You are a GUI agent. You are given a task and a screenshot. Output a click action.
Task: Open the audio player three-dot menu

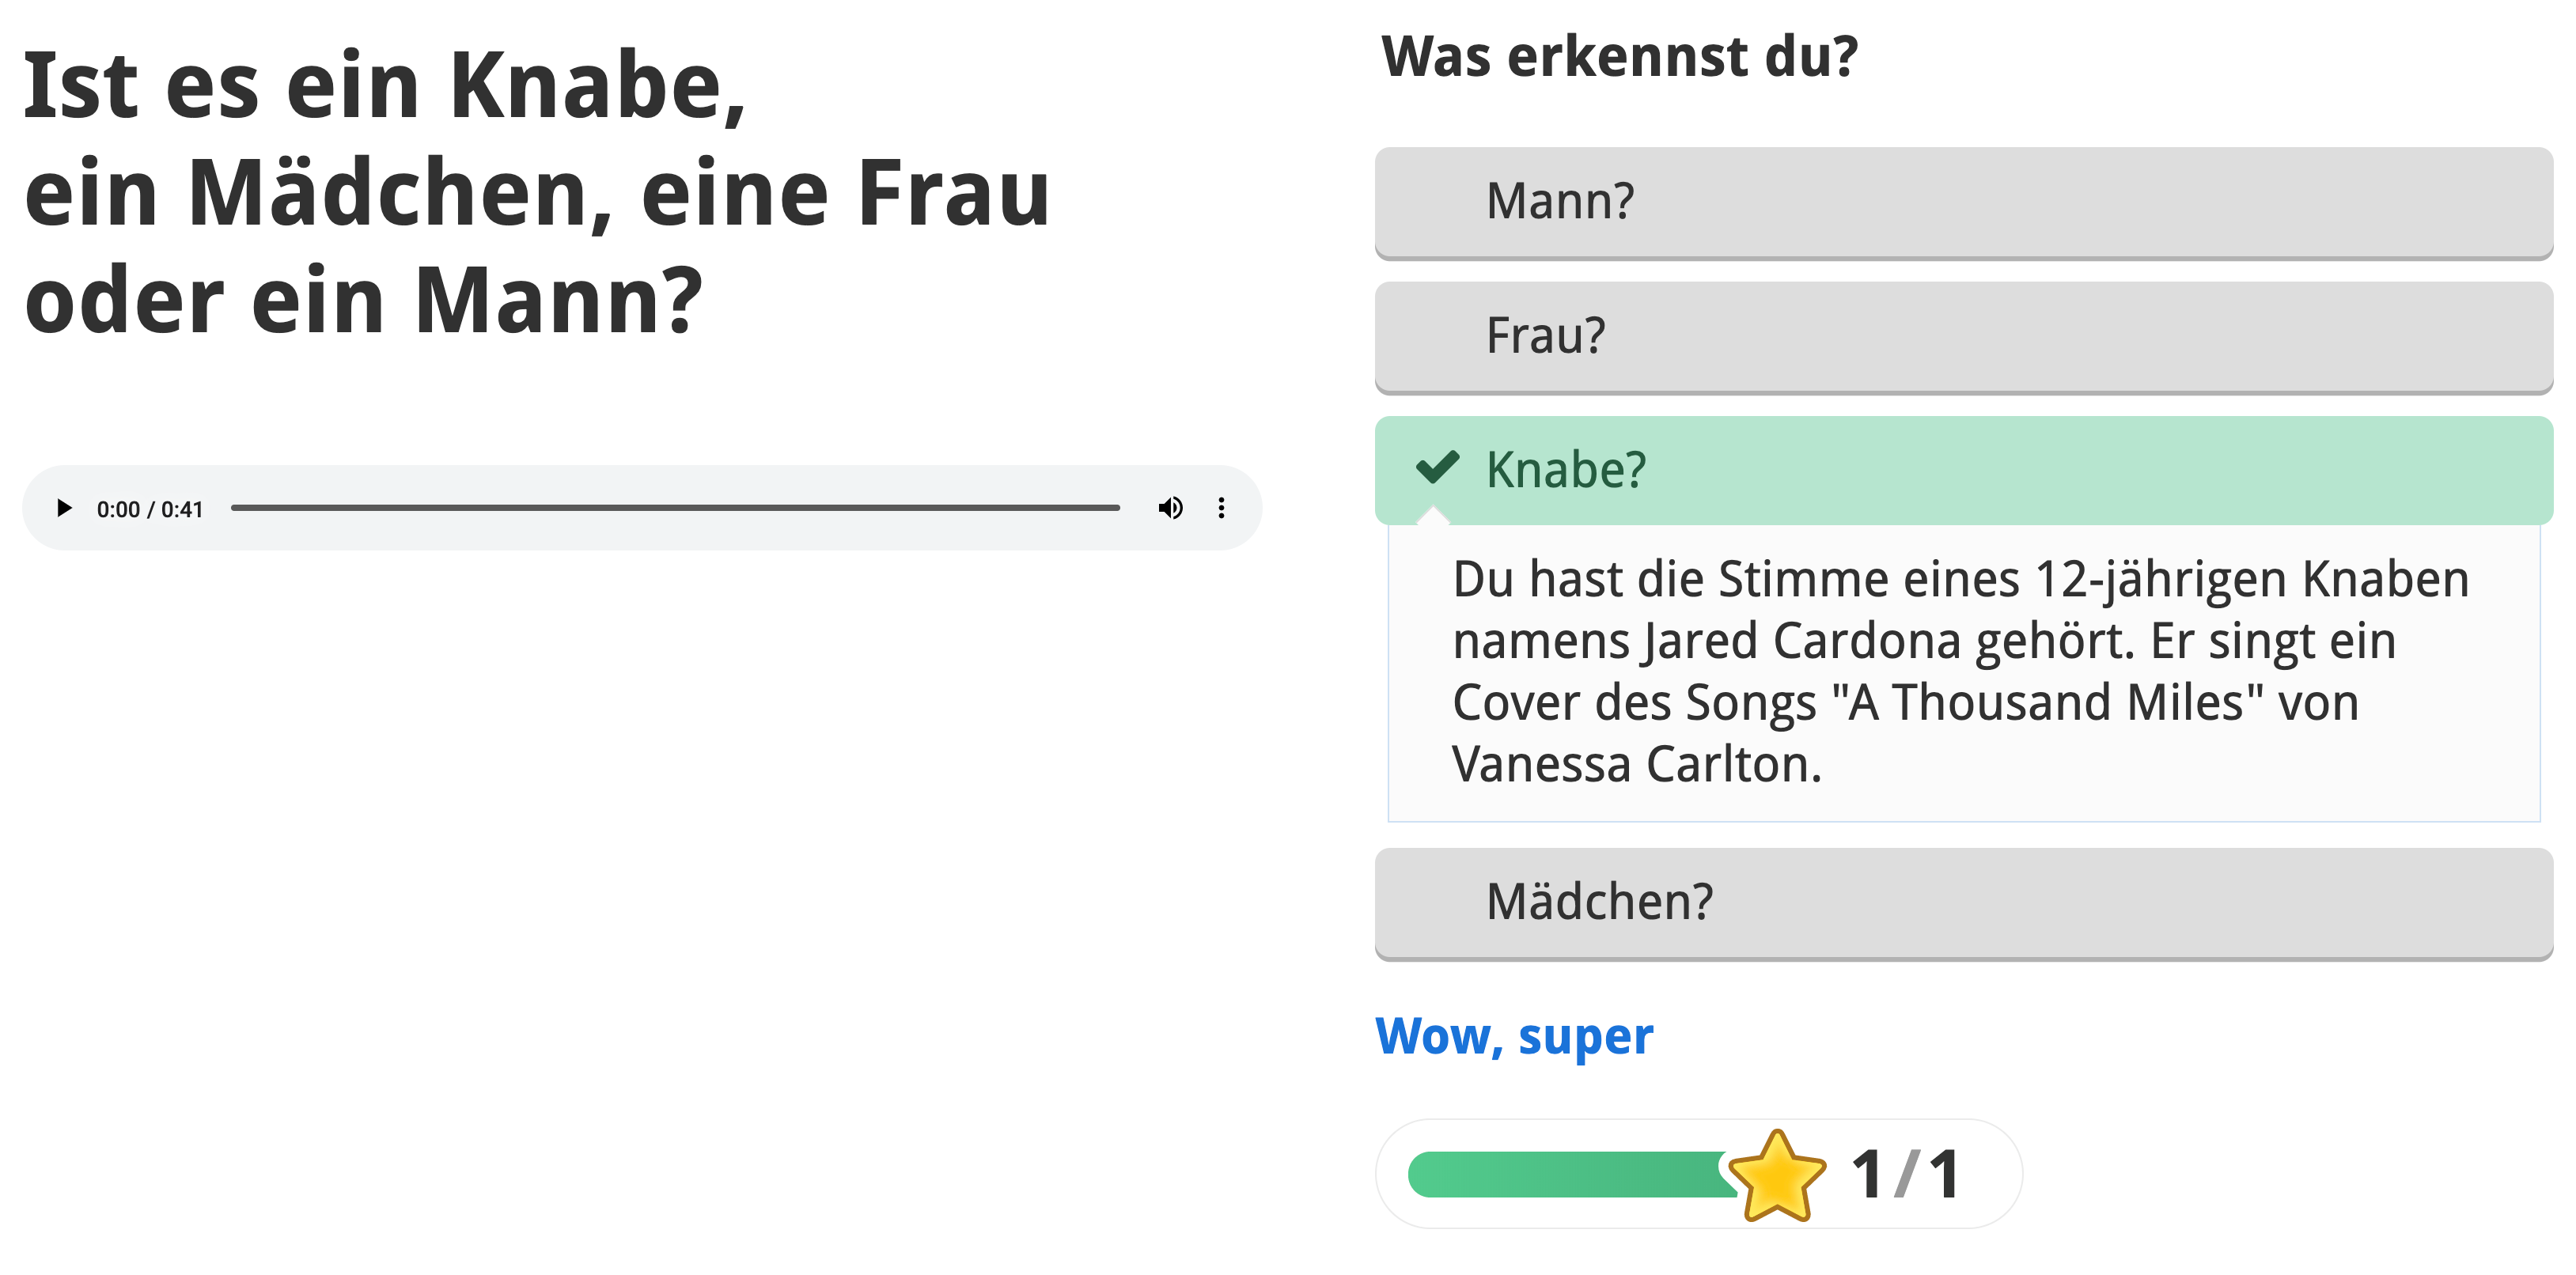click(1221, 508)
